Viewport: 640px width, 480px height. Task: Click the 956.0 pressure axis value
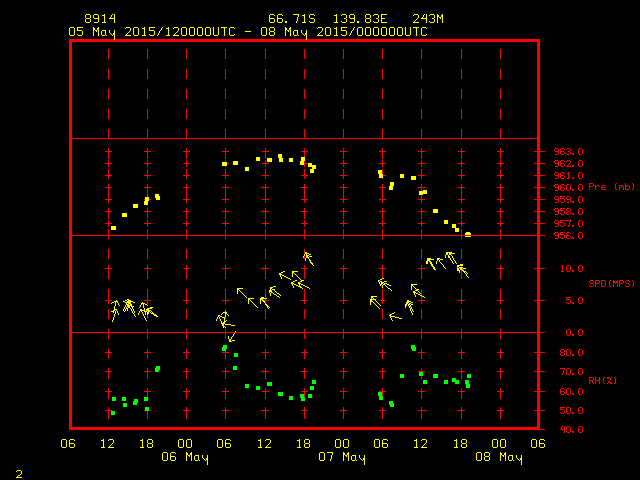(567, 236)
